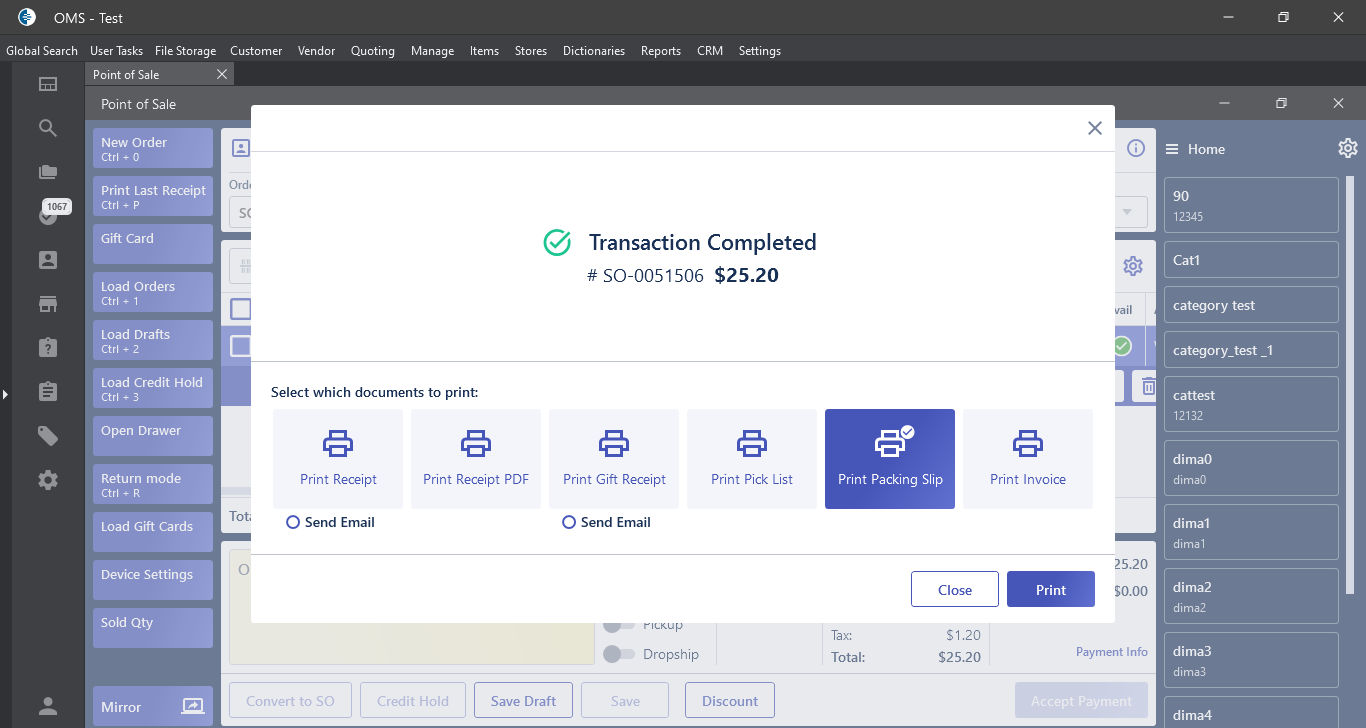
Task: Open the store icon in left sidebar
Action: pos(48,304)
